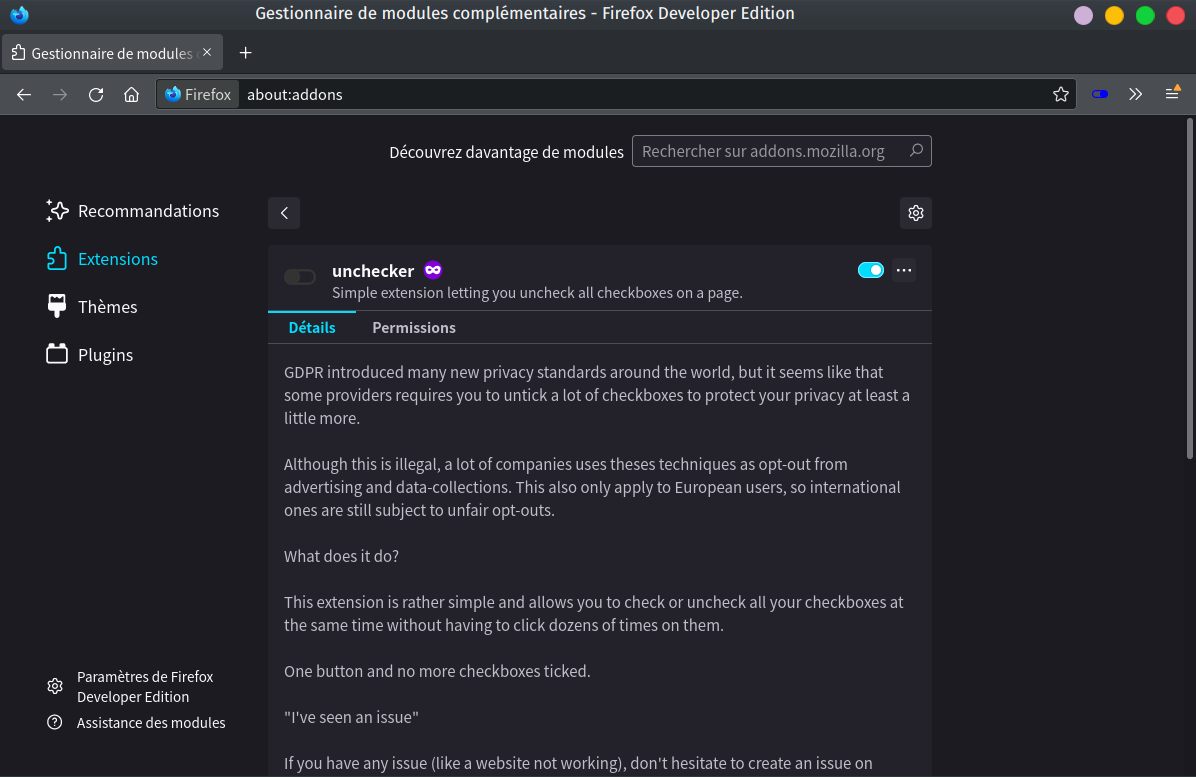Open a new browser tab

pyautogui.click(x=246, y=53)
